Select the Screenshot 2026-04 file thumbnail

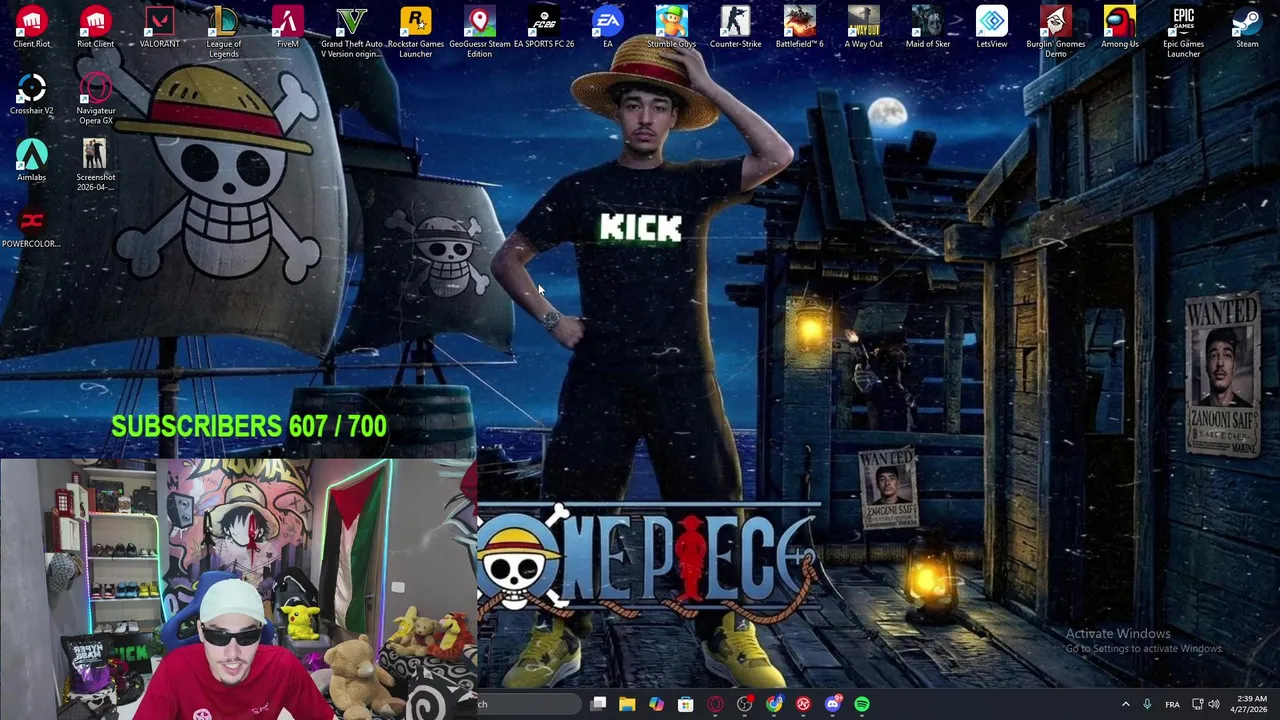tap(95, 166)
